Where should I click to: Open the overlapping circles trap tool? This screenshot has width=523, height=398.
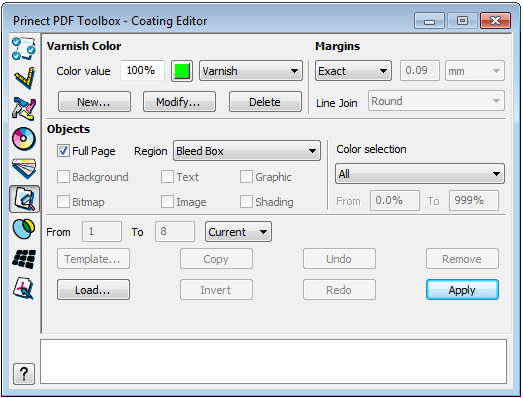[24, 229]
